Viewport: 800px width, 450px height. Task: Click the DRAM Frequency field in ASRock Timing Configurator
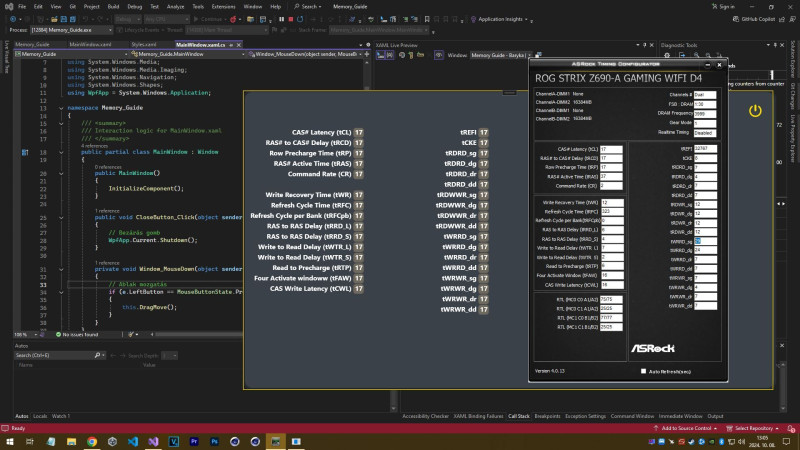(705, 114)
